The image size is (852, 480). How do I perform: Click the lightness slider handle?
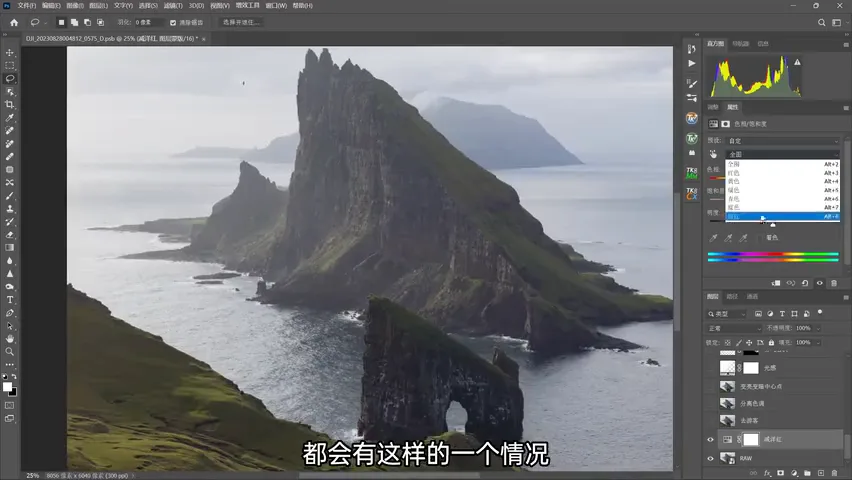click(773, 225)
